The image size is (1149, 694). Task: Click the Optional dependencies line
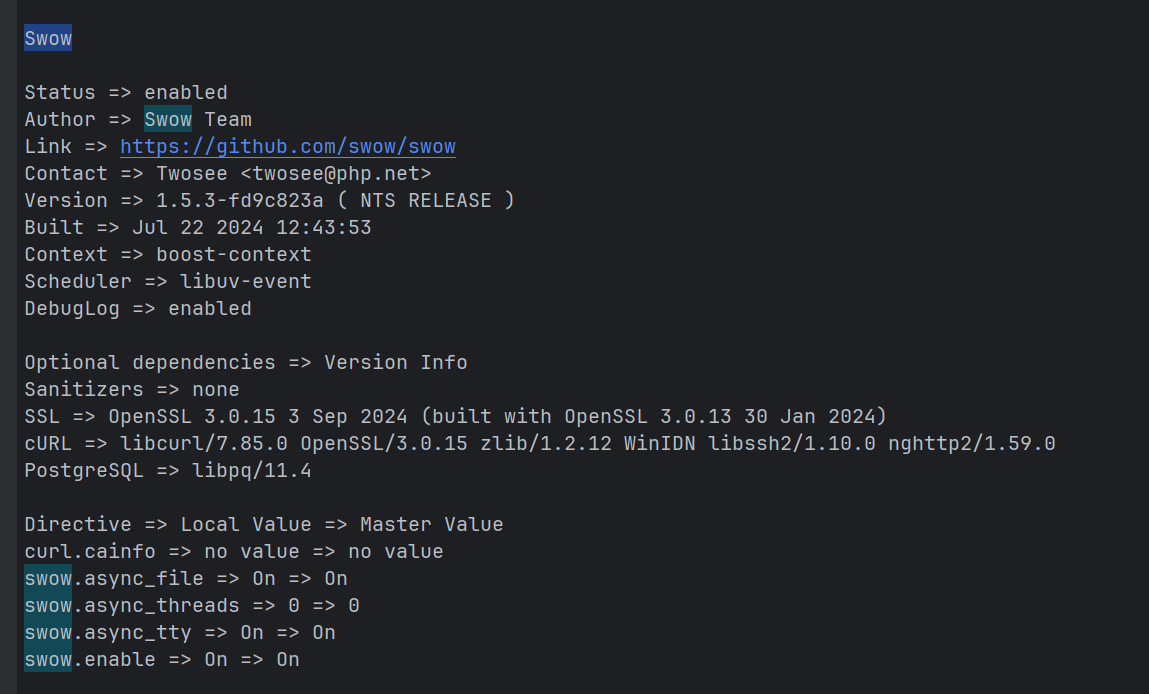245,363
